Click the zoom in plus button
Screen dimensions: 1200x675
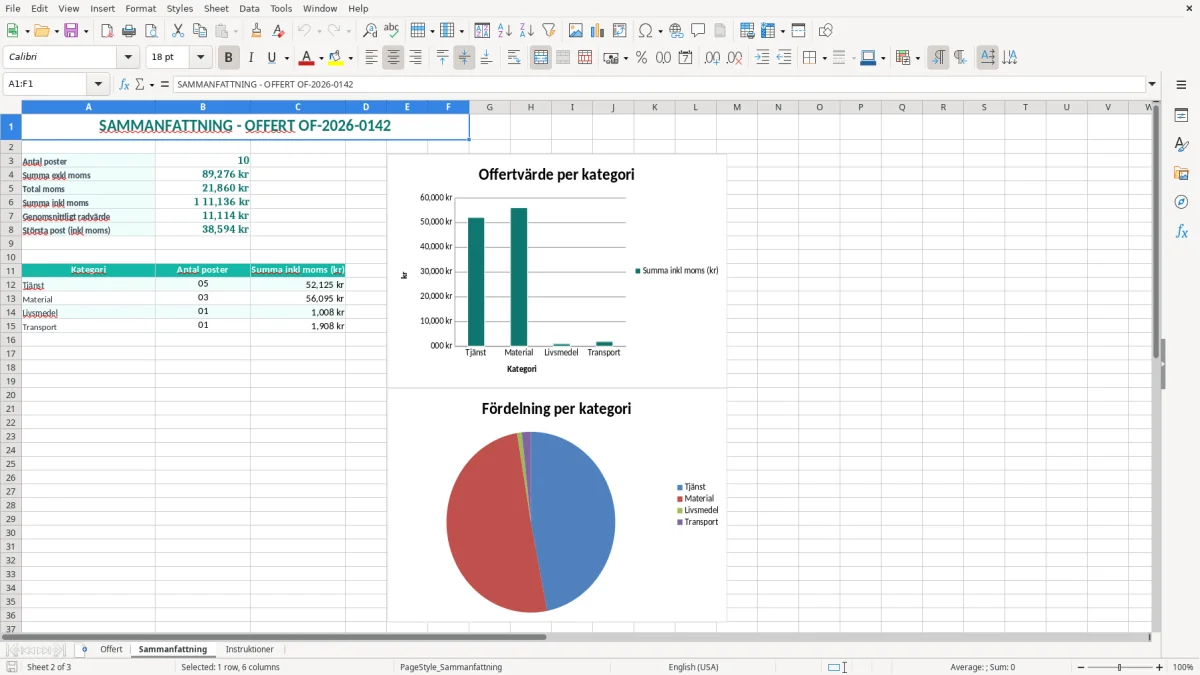tap(1160, 667)
